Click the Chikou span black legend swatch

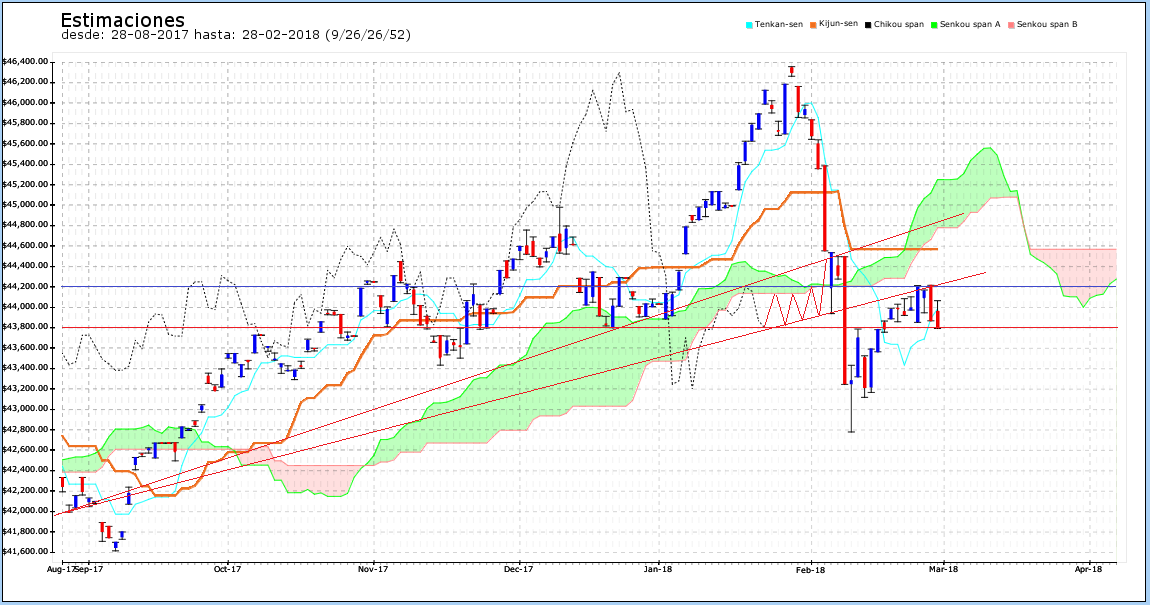[868, 25]
